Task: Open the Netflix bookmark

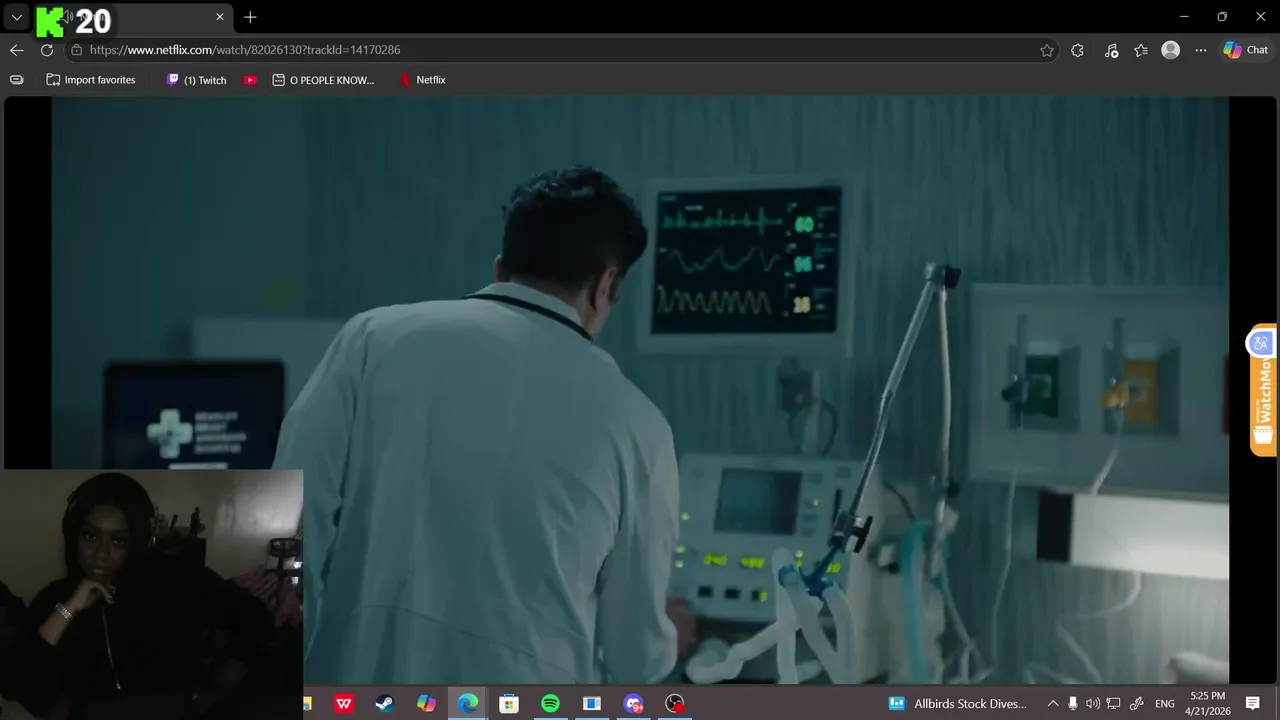Action: [x=422, y=80]
